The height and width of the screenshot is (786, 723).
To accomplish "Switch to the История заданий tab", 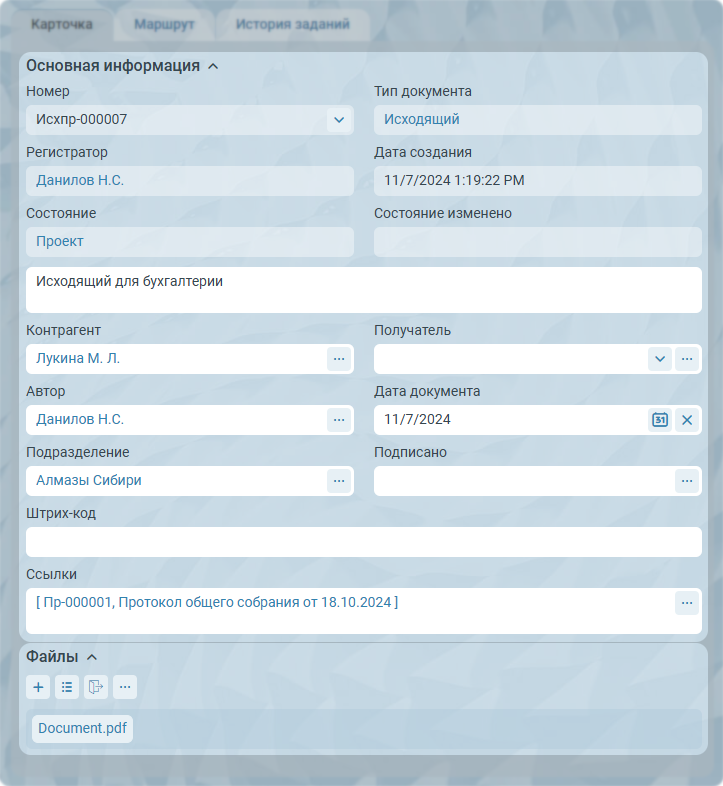I will 293,24.
